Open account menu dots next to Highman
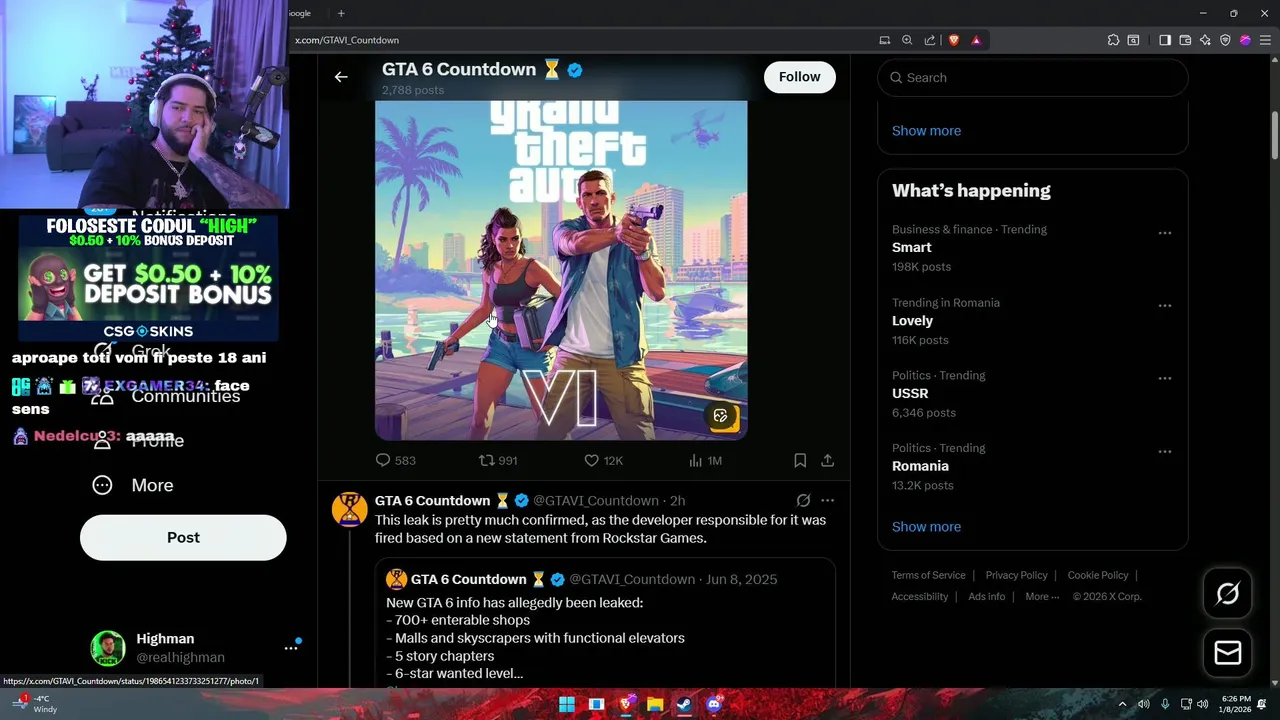 291,648
